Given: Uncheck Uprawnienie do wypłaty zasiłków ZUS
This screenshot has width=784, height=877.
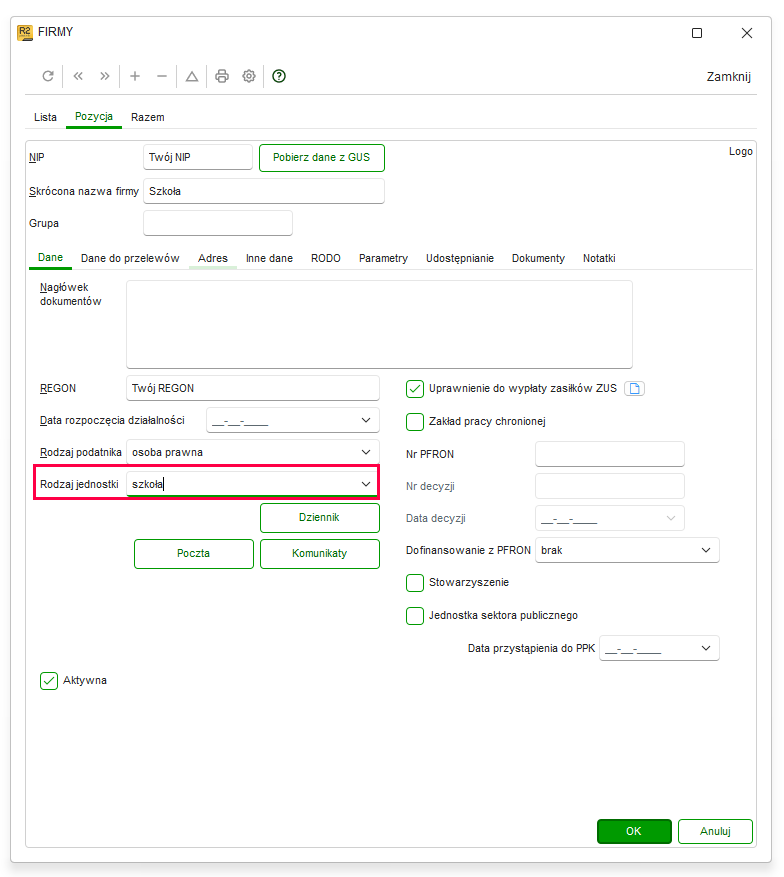Looking at the screenshot, I should pos(415,389).
